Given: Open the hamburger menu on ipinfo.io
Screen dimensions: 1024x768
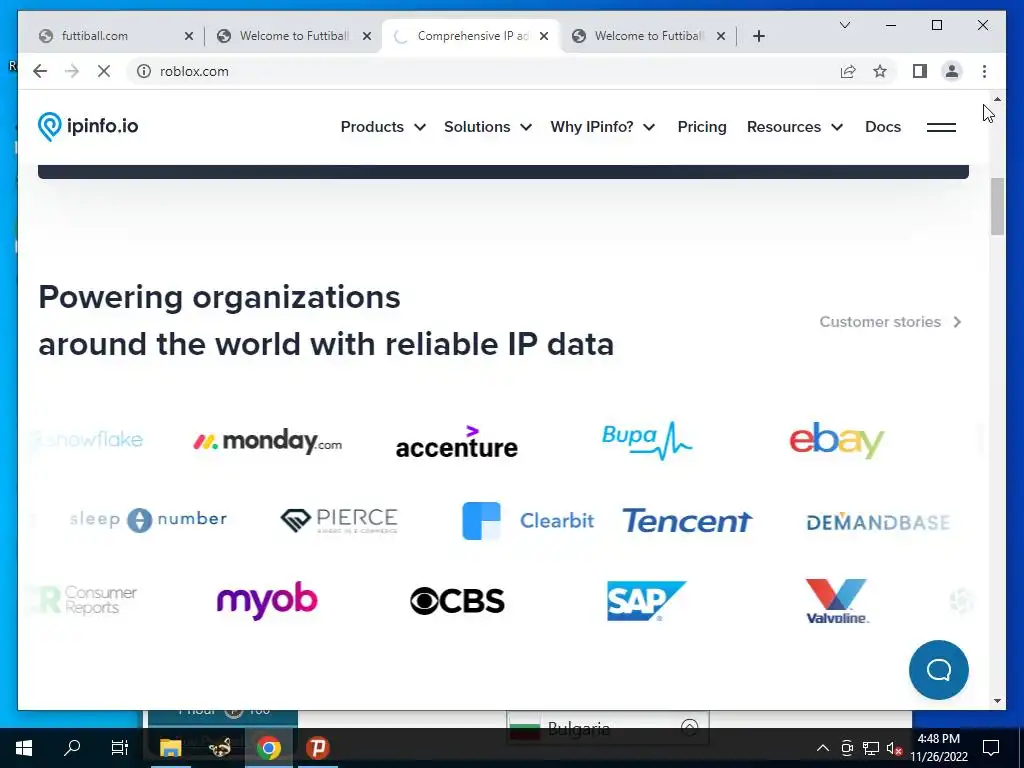Looking at the screenshot, I should tap(941, 127).
